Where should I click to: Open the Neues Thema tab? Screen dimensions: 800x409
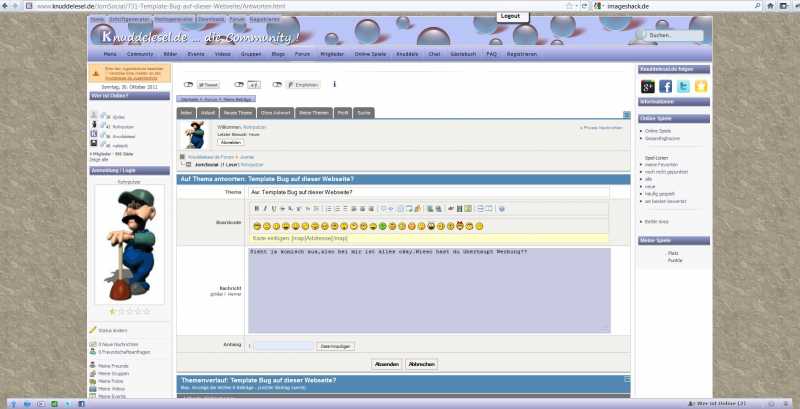(238, 113)
